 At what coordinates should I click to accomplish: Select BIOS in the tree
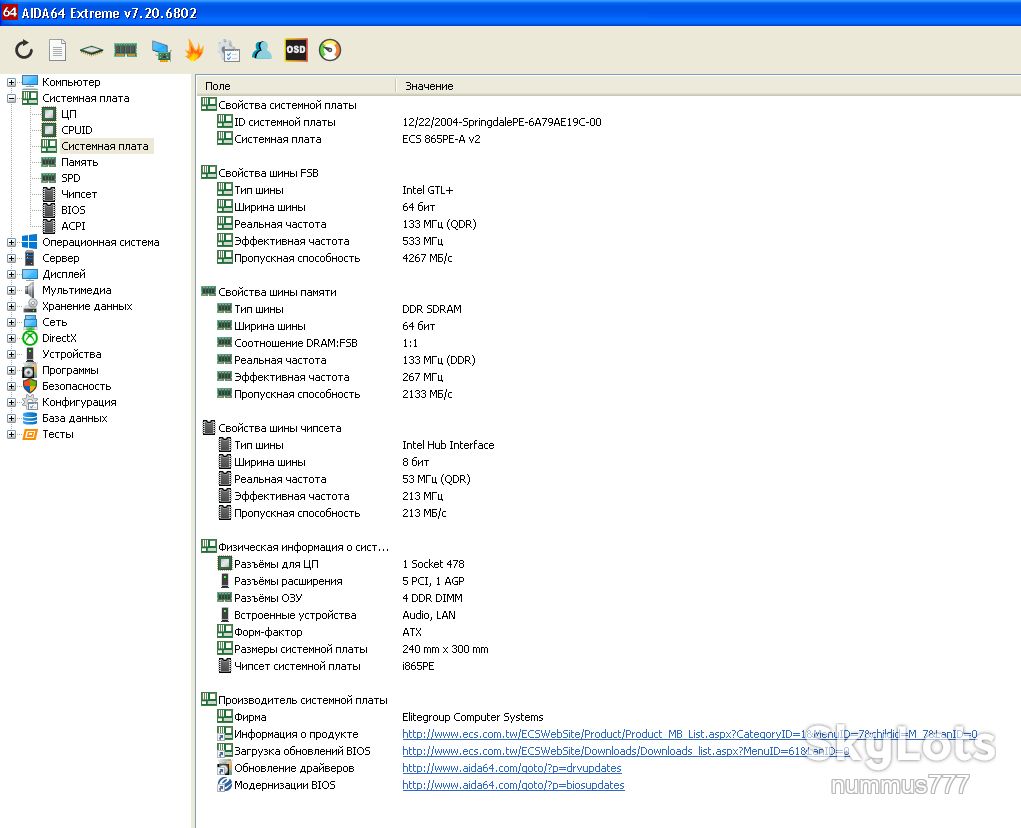pyautogui.click(x=73, y=210)
